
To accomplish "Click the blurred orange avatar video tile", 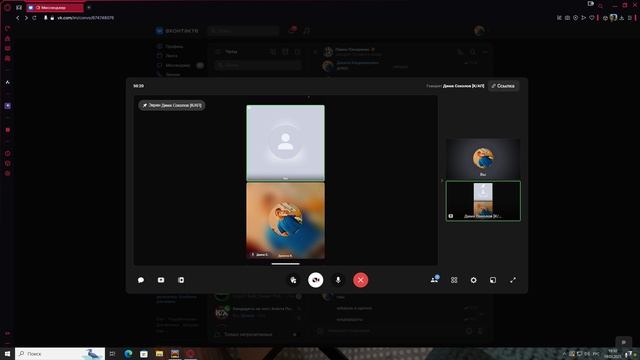I will [285, 220].
